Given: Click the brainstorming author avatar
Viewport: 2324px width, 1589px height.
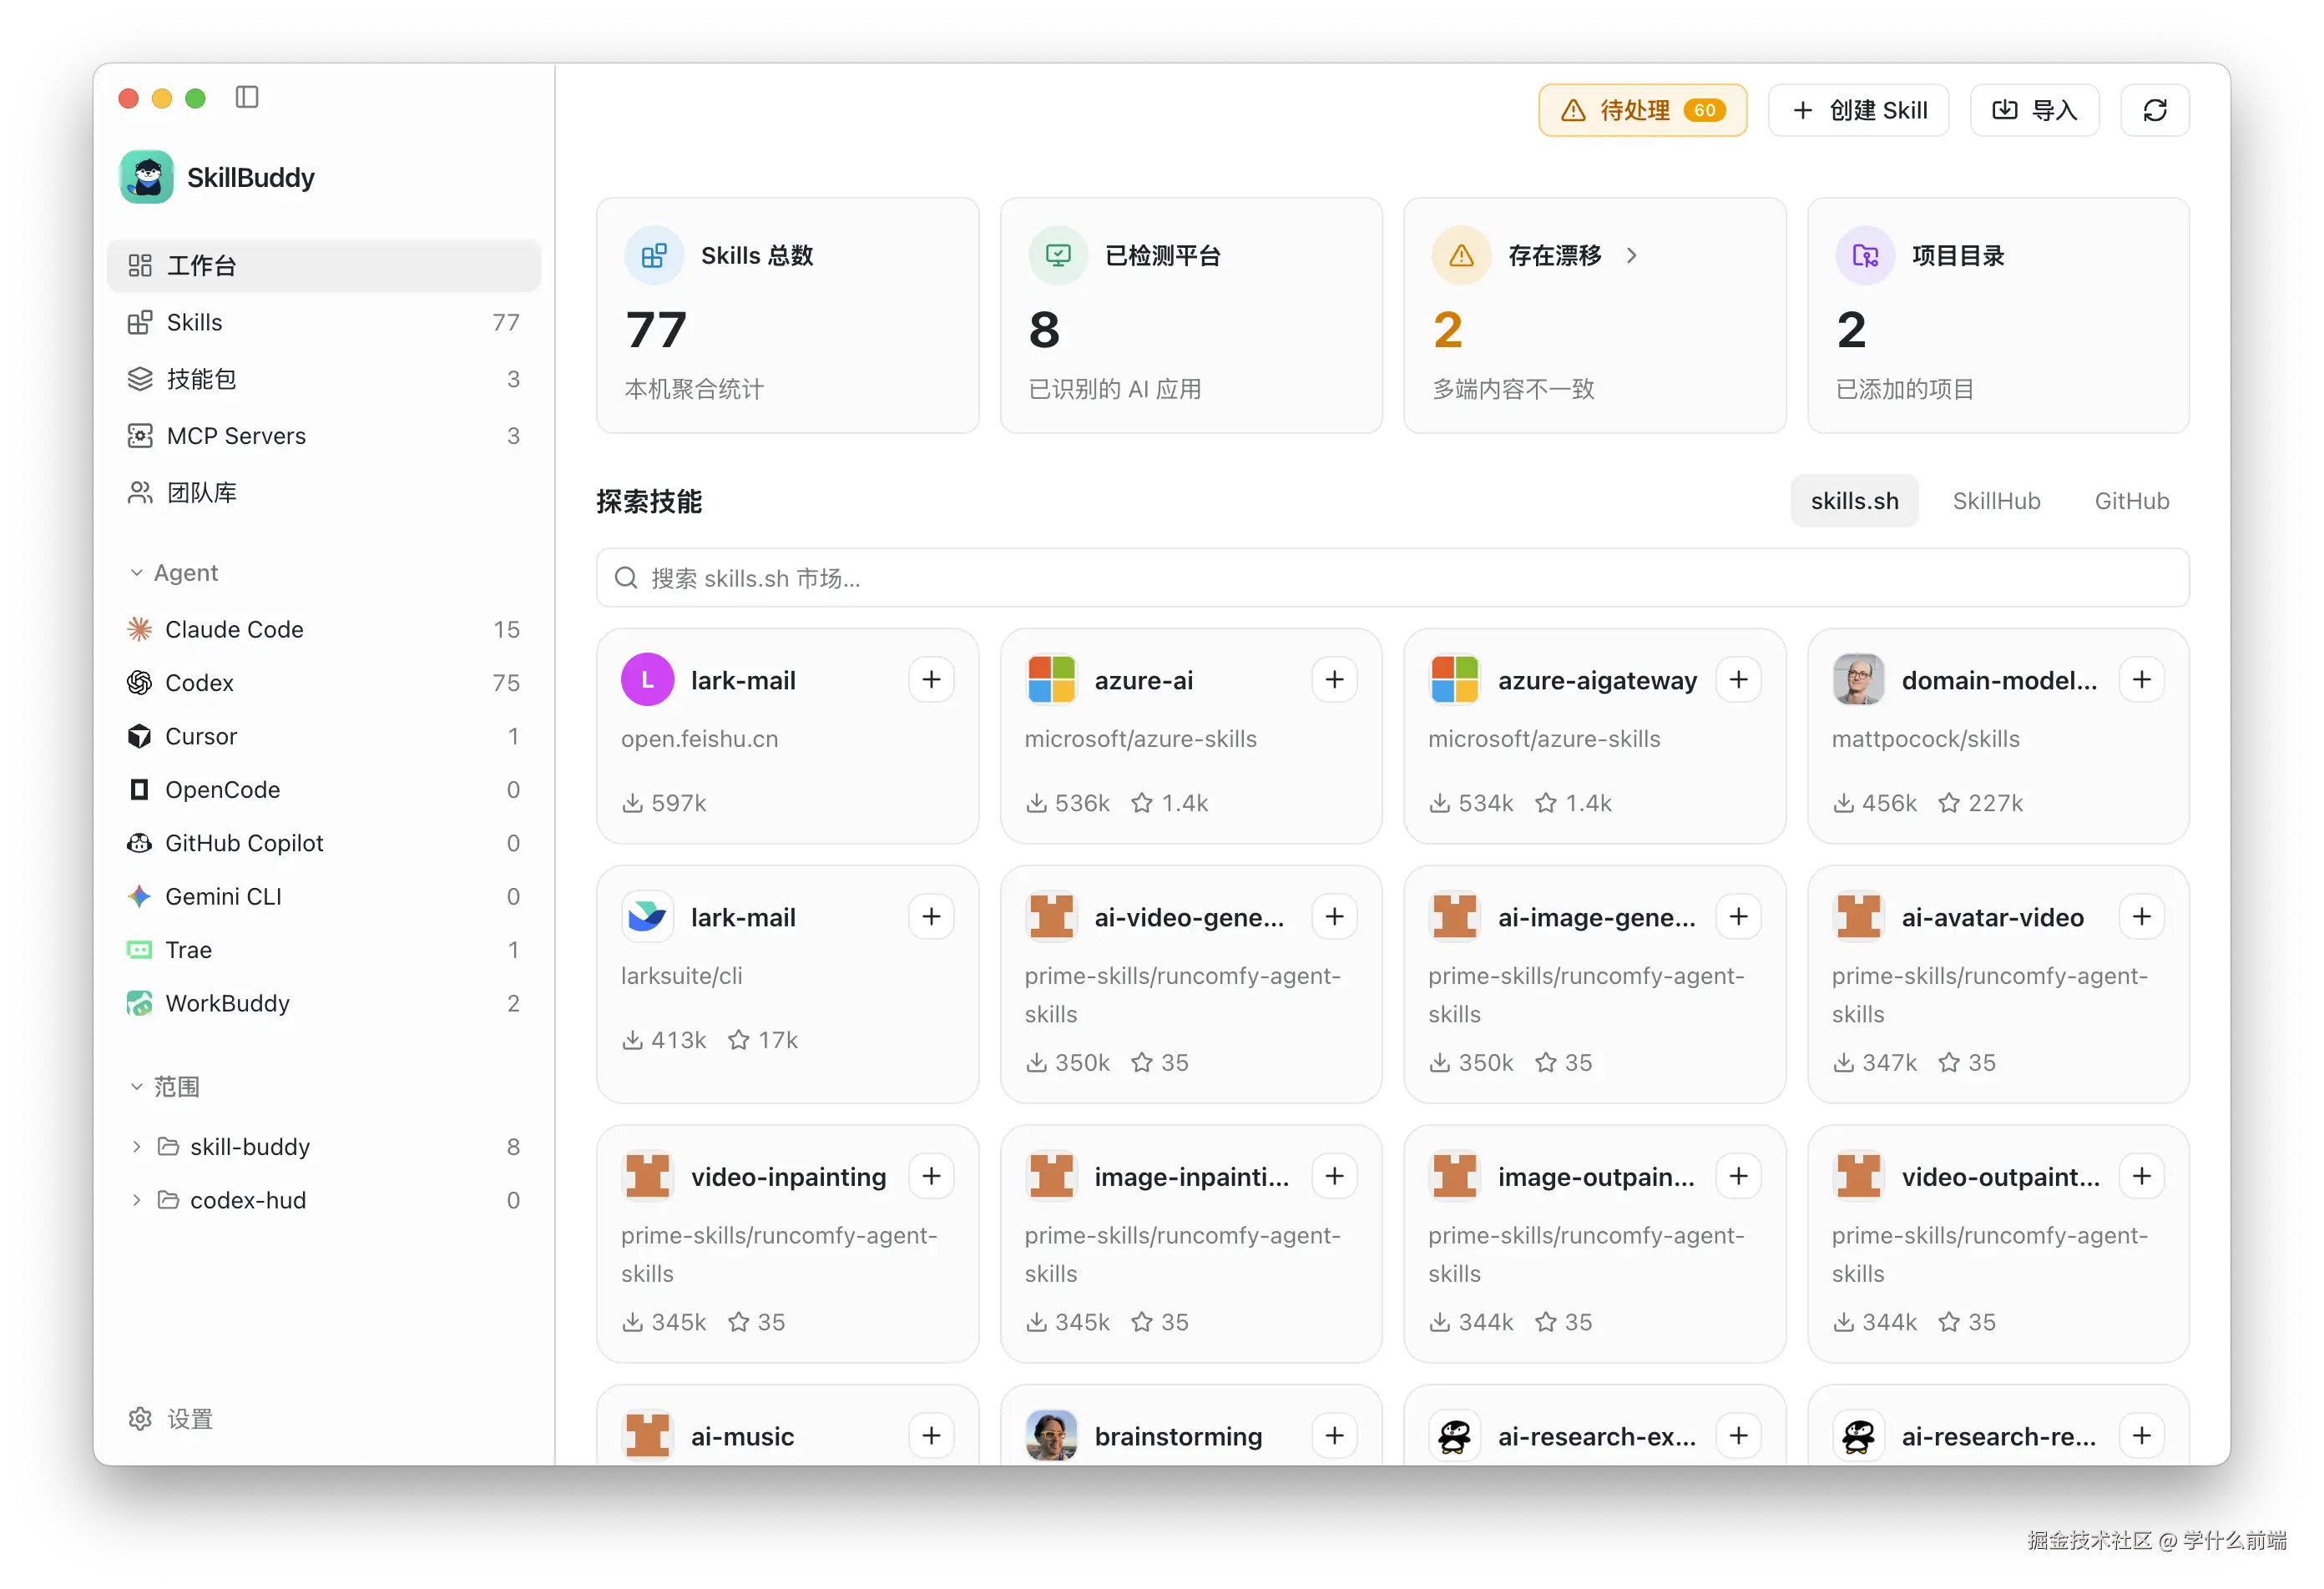Looking at the screenshot, I should tap(1051, 1436).
